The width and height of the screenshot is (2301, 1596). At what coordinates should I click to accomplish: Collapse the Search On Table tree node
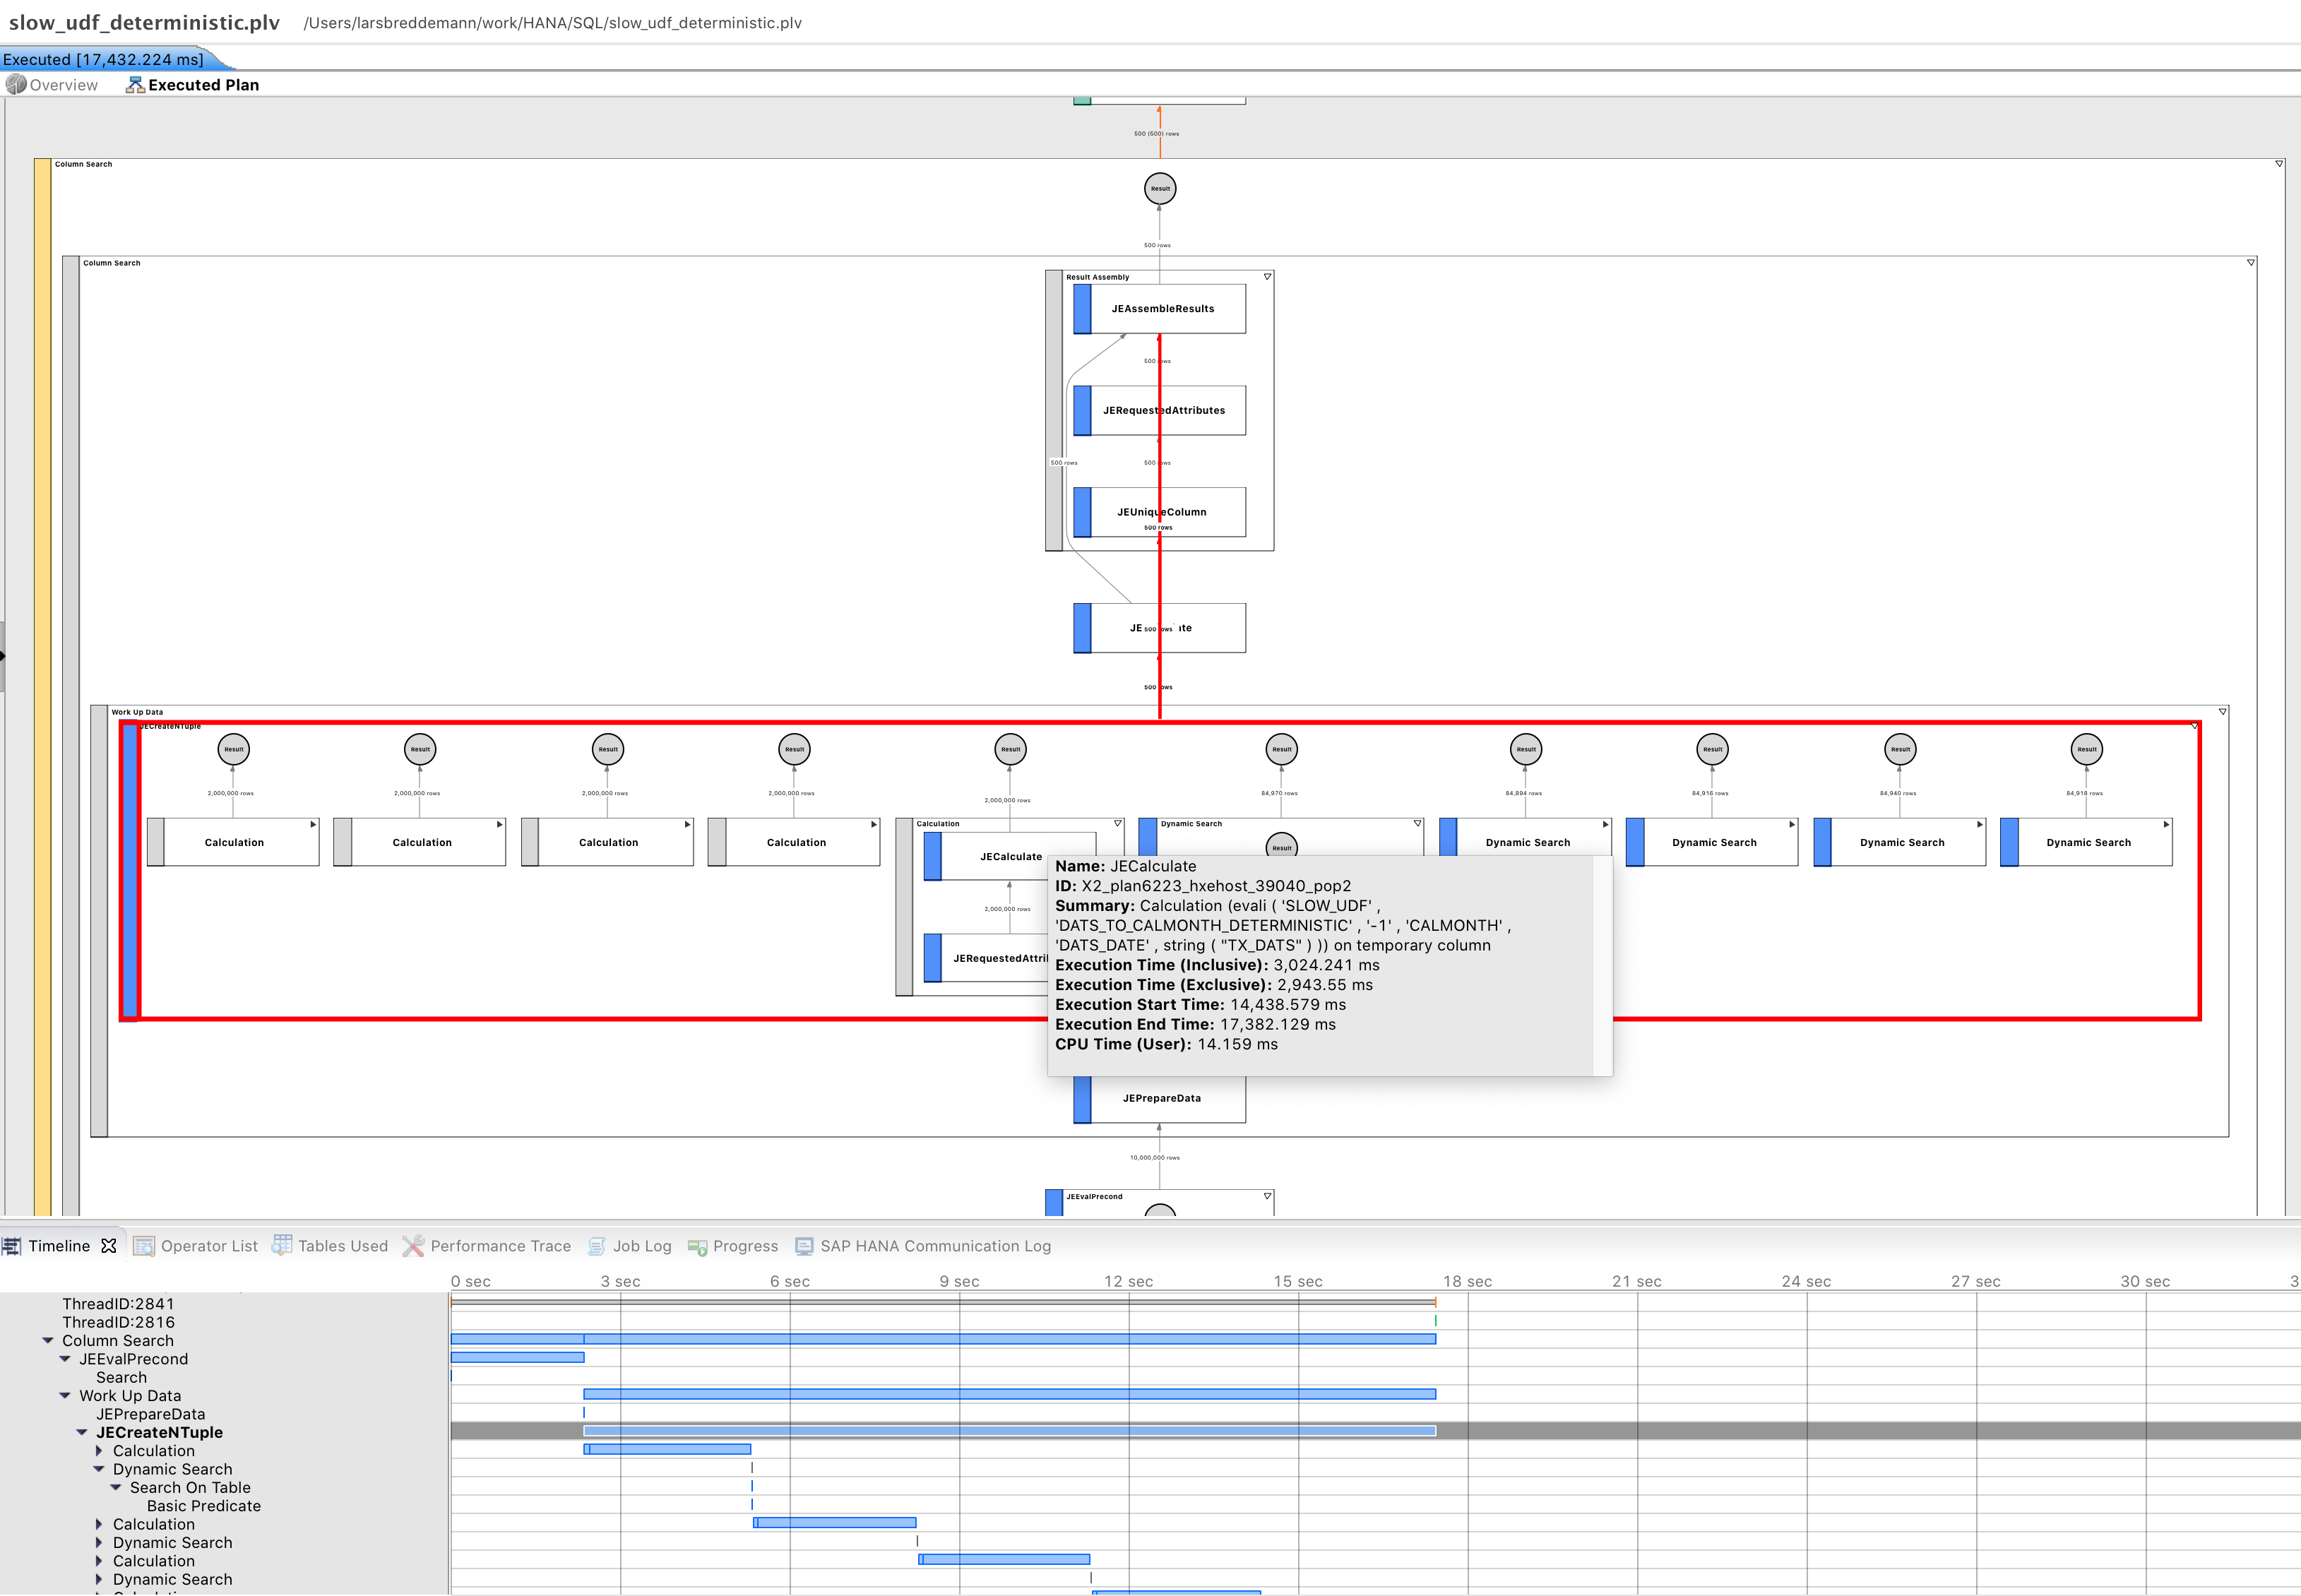116,1488
